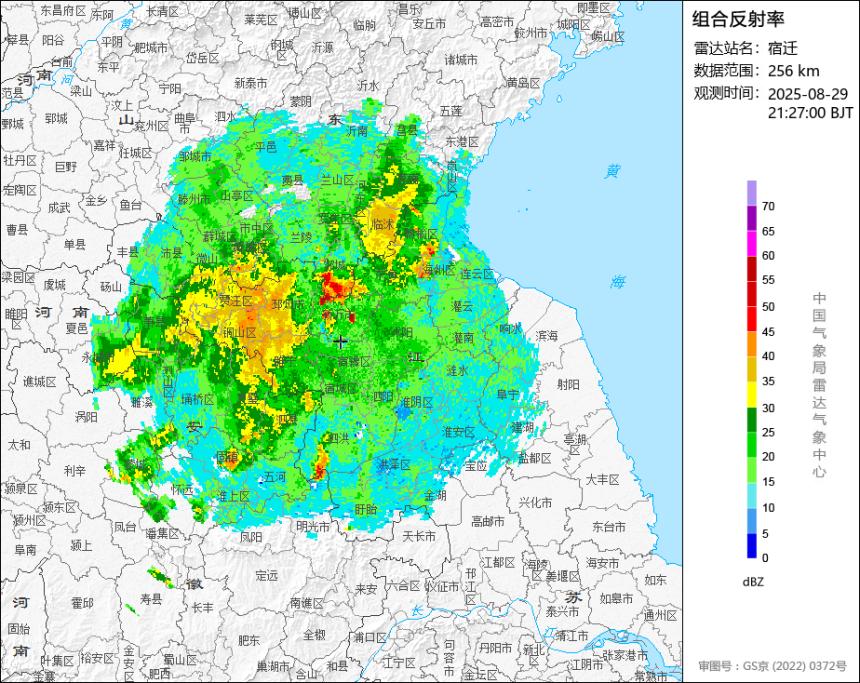Click the 平邑 map label
This screenshot has height=683, width=860.
pos(265,147)
